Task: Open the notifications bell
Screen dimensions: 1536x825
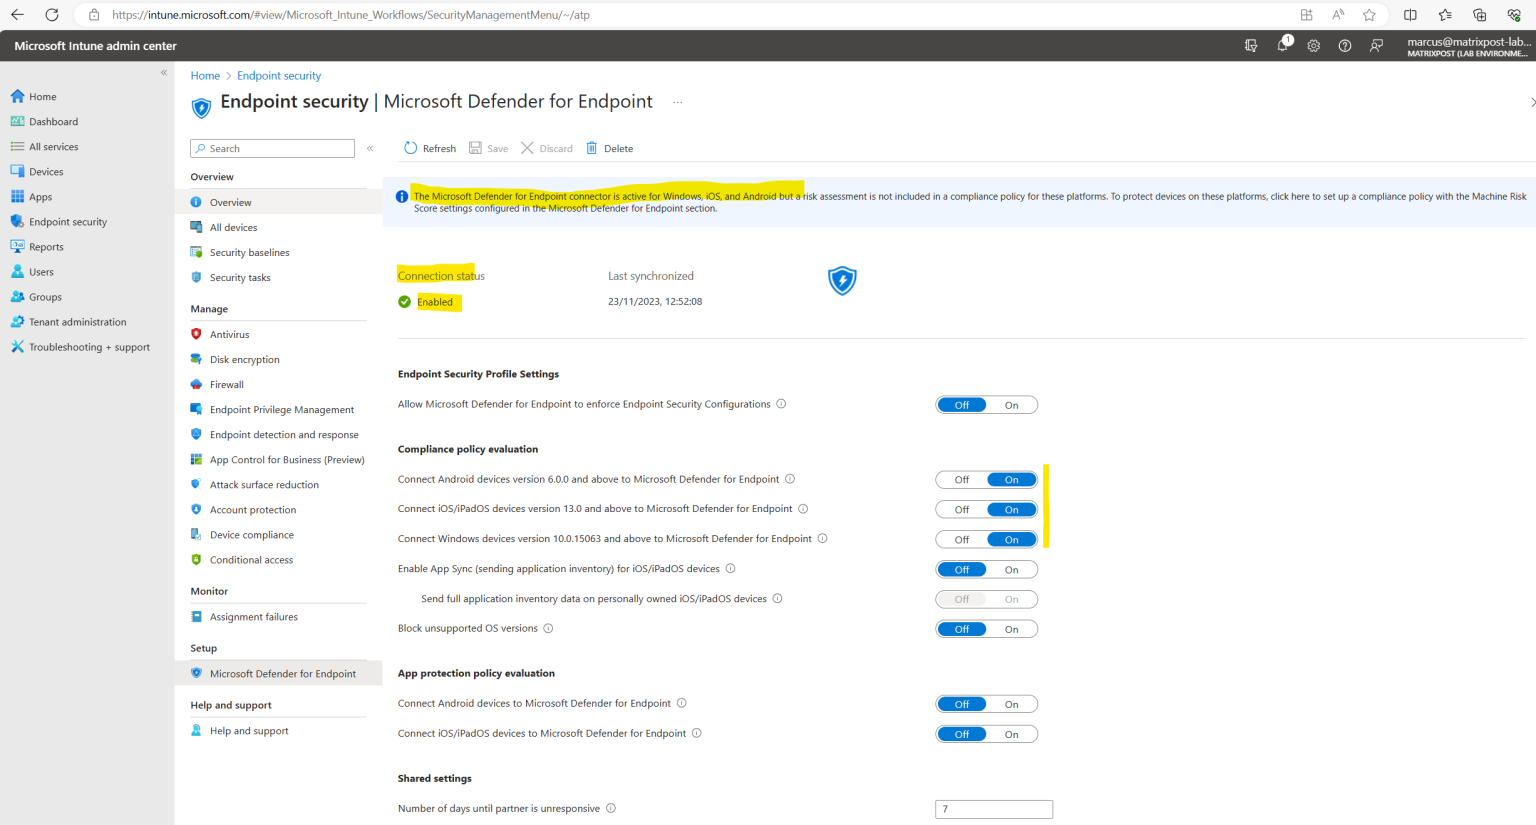Action: (x=1282, y=45)
